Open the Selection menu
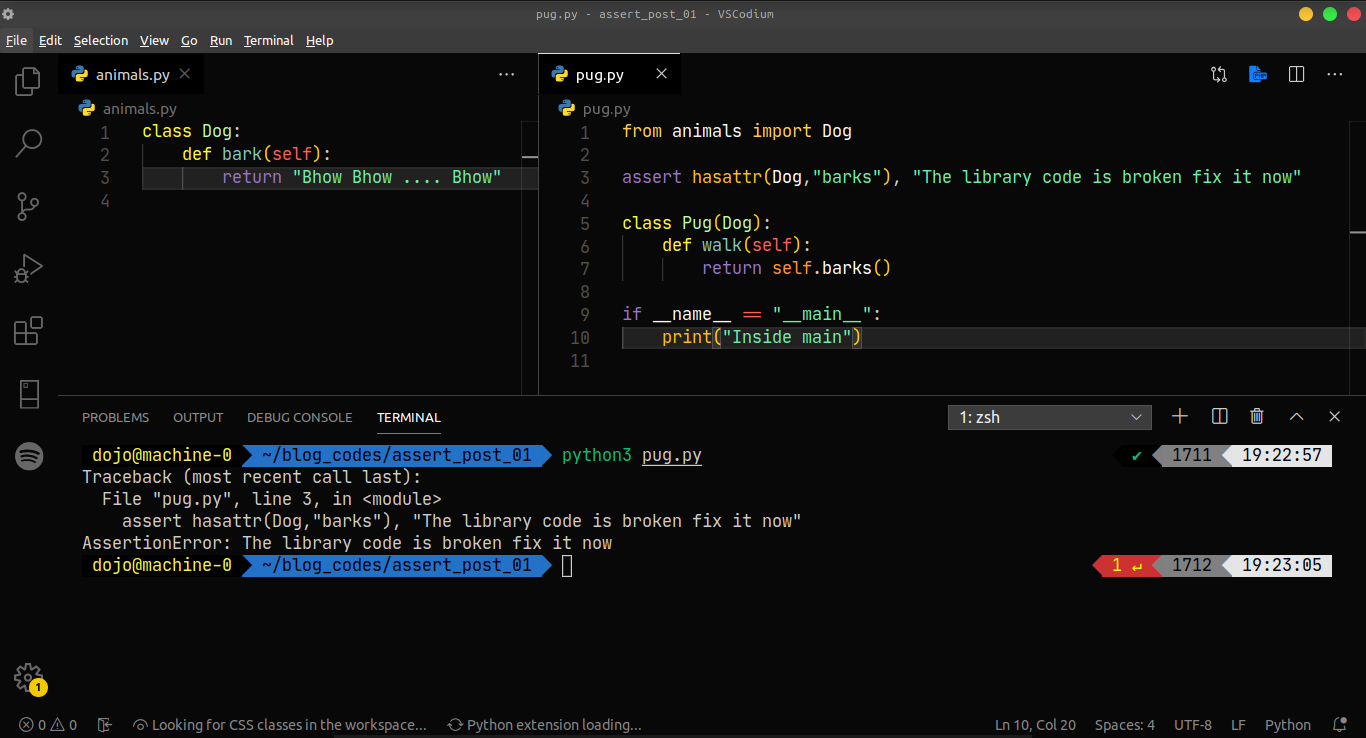The height and width of the screenshot is (738, 1366). click(x=101, y=40)
